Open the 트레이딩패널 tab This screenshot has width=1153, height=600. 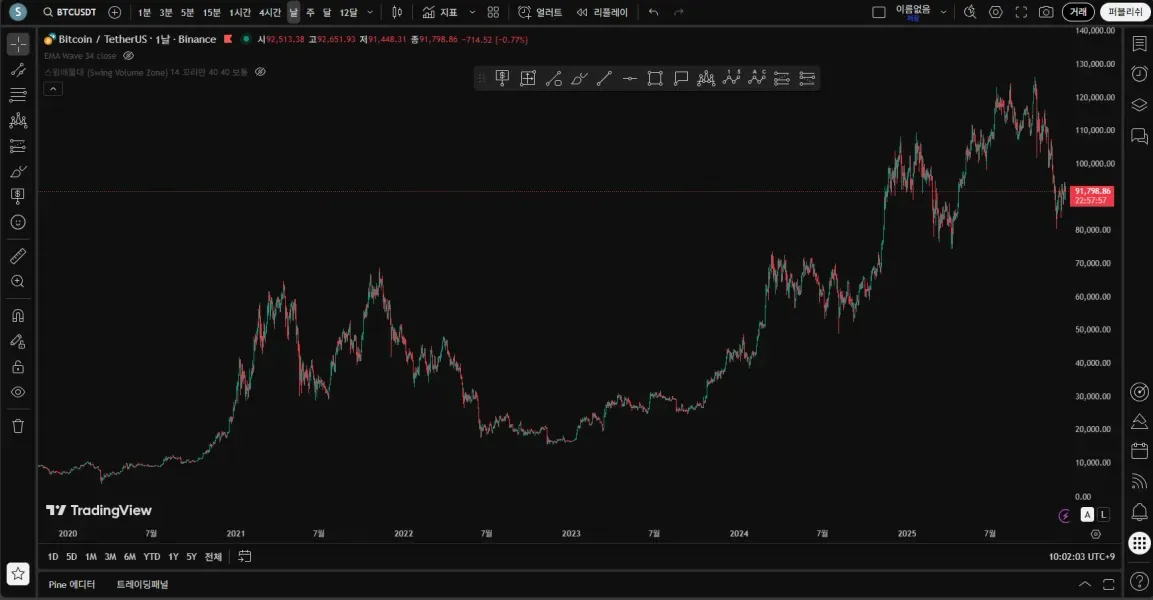point(143,585)
